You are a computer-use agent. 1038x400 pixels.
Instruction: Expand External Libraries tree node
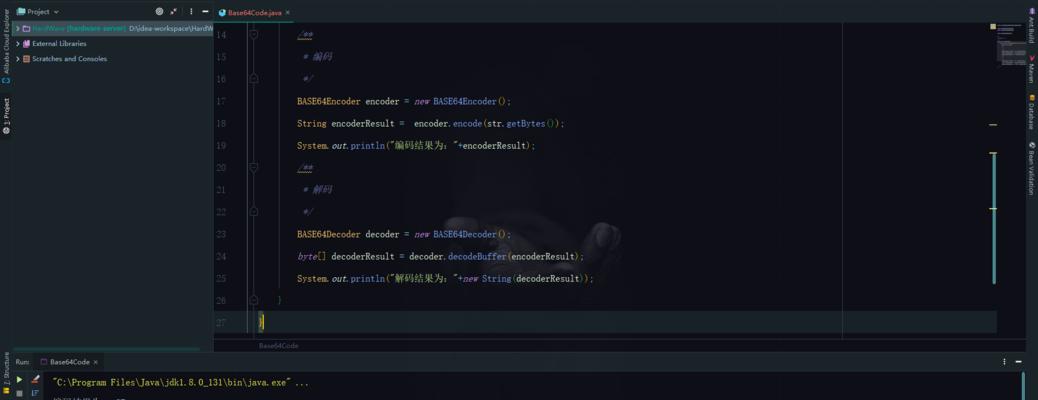click(x=17, y=44)
